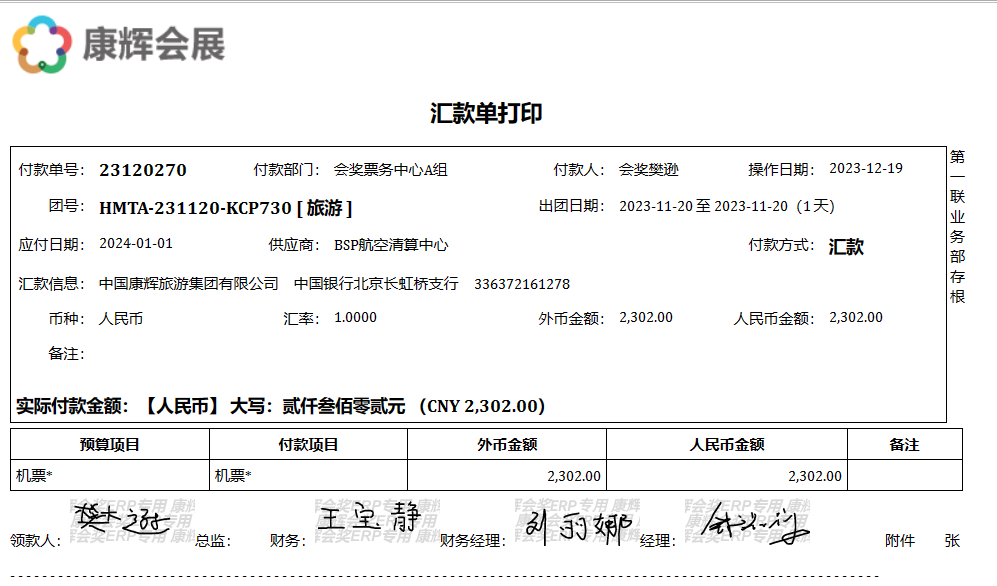997x586 pixels.
Task: Click the payer name 会奖樊逊
Action: pyautogui.click(x=648, y=170)
